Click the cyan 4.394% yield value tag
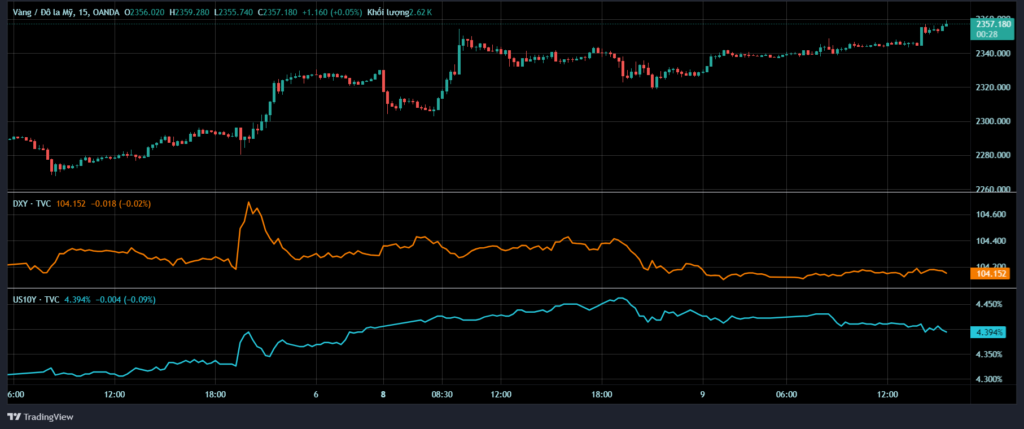This screenshot has width=1024, height=429. click(988, 332)
